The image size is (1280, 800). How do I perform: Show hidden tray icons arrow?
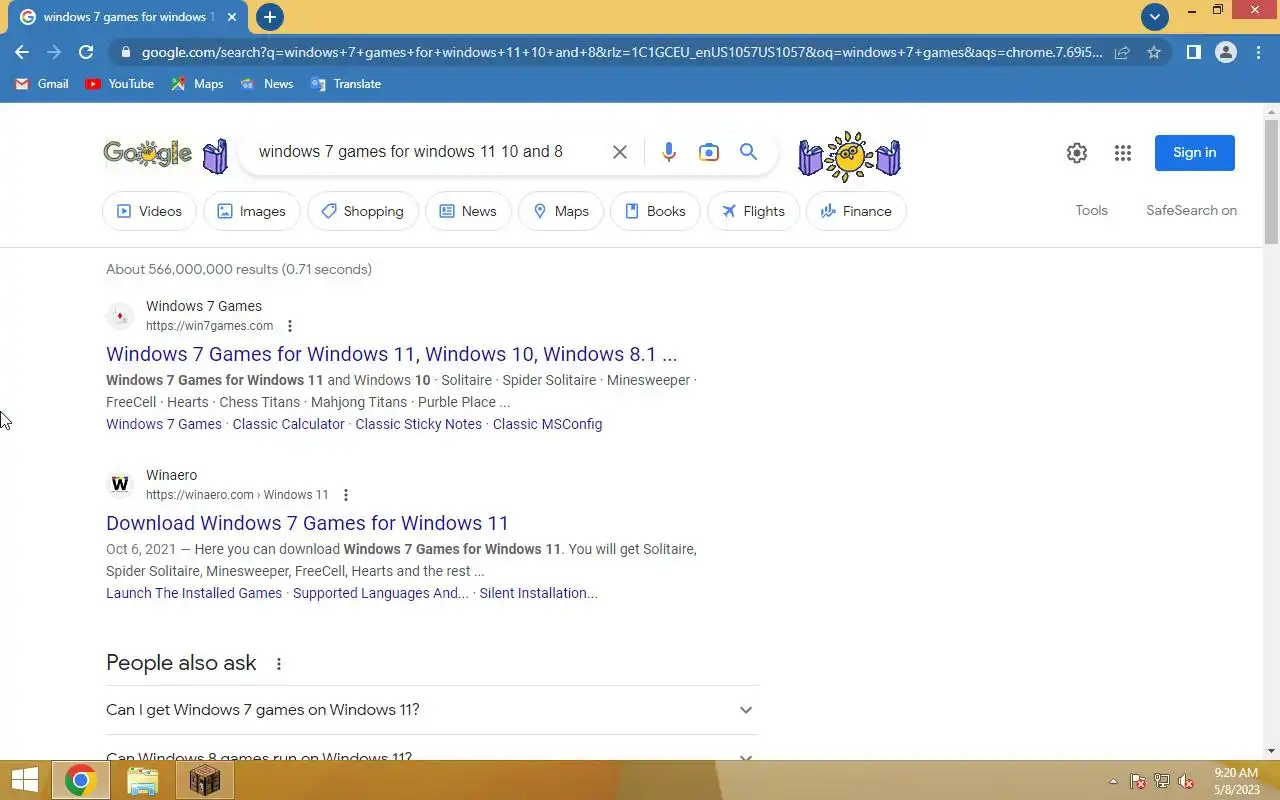[x=1113, y=782]
